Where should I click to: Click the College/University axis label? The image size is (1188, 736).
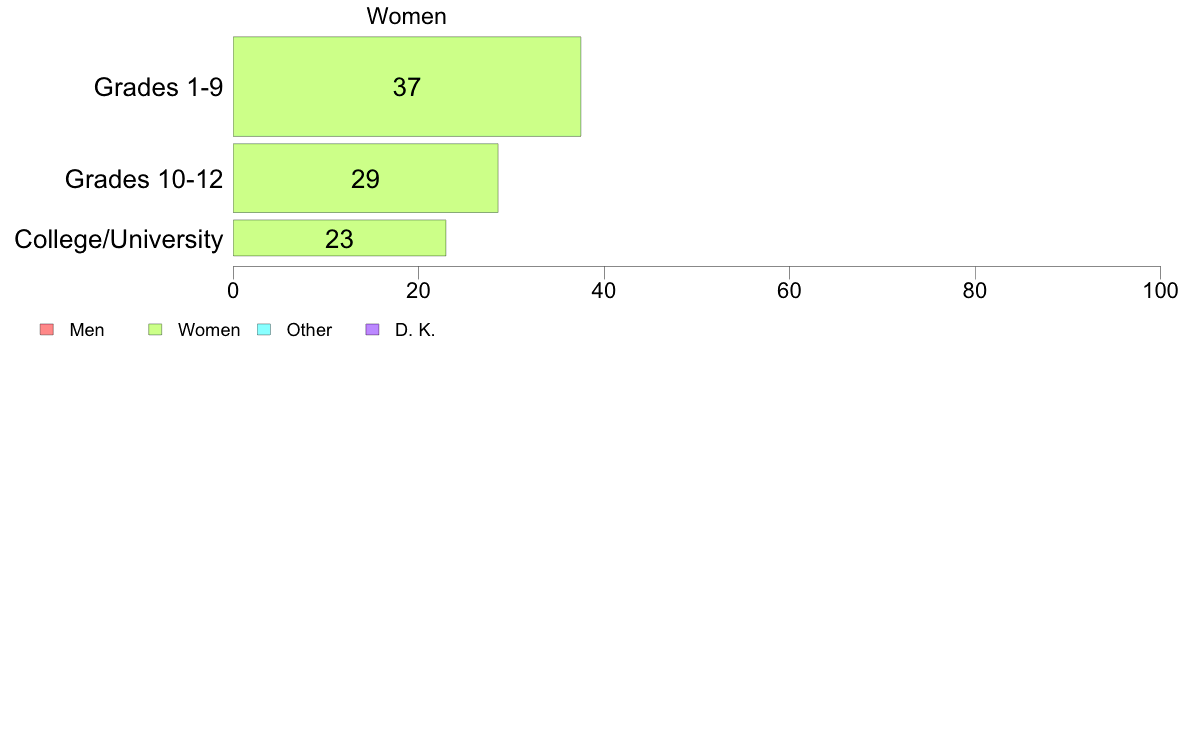(x=119, y=240)
